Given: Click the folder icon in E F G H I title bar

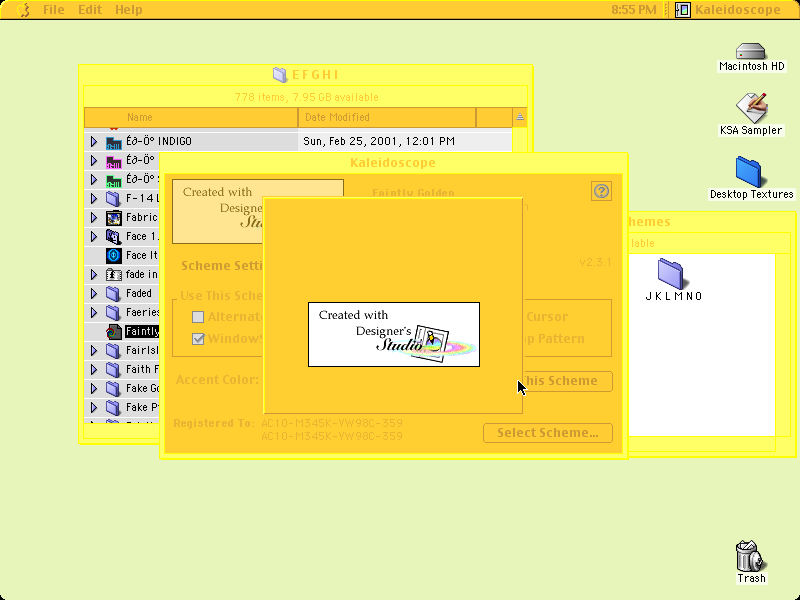Looking at the screenshot, I should pos(280,75).
